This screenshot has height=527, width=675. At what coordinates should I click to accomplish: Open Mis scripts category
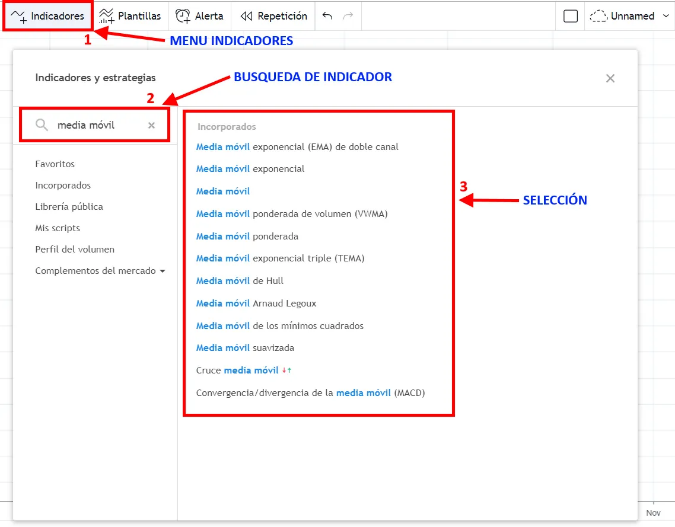pyautogui.click(x=57, y=228)
